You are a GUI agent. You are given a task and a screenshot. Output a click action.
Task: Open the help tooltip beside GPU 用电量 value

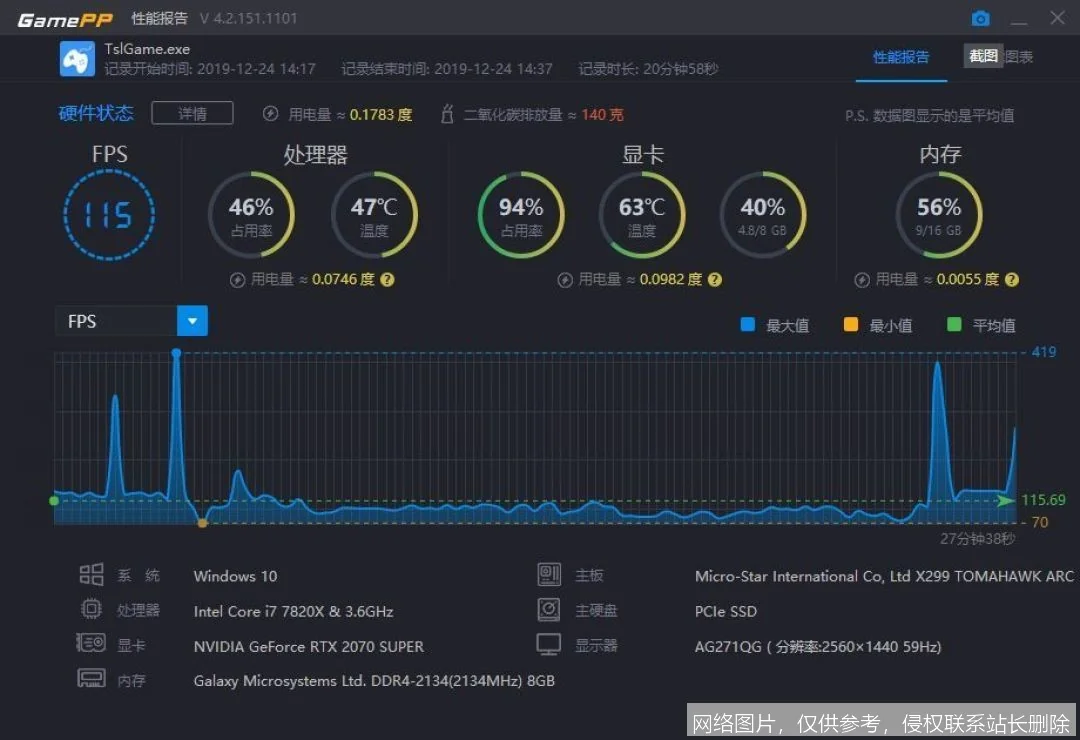[715, 279]
